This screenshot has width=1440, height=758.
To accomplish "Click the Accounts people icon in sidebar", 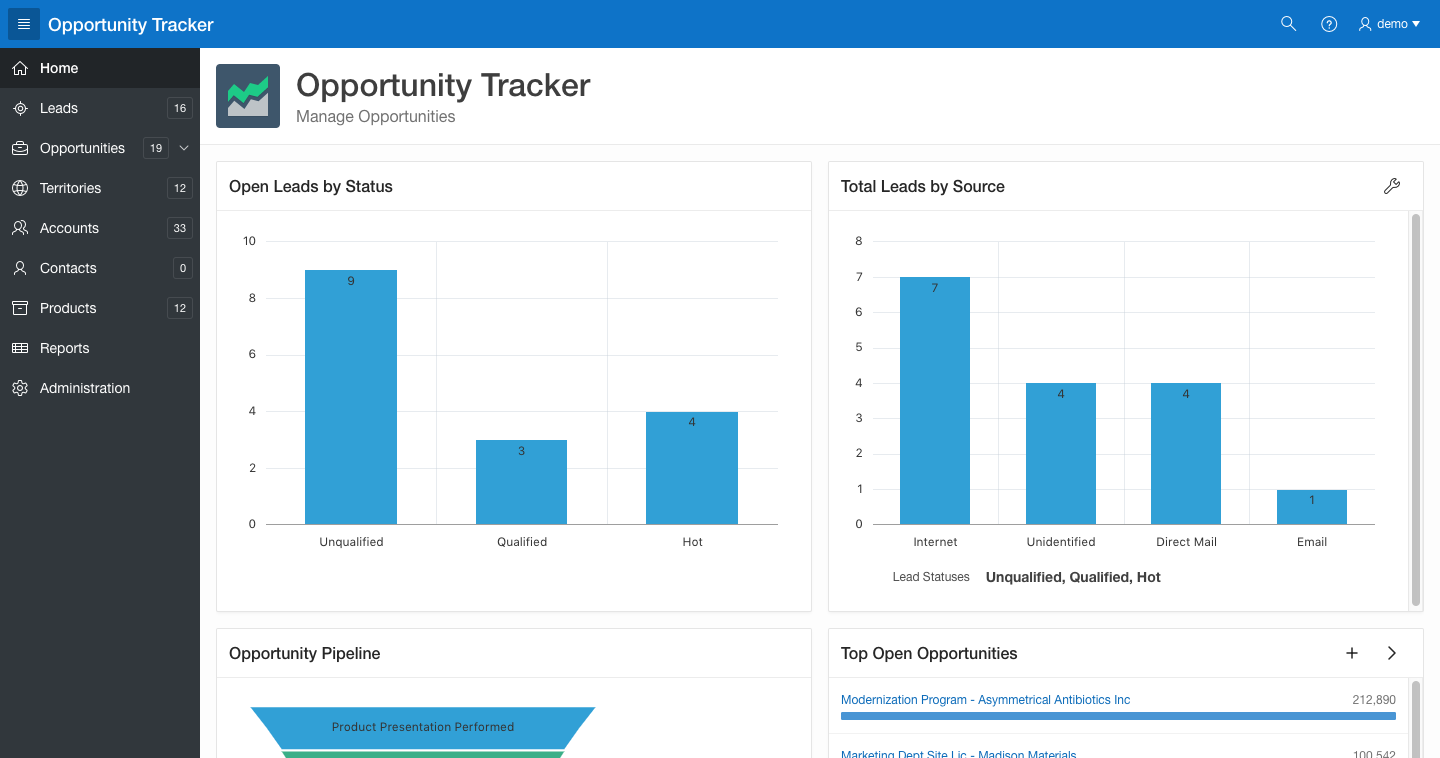I will coord(20,228).
